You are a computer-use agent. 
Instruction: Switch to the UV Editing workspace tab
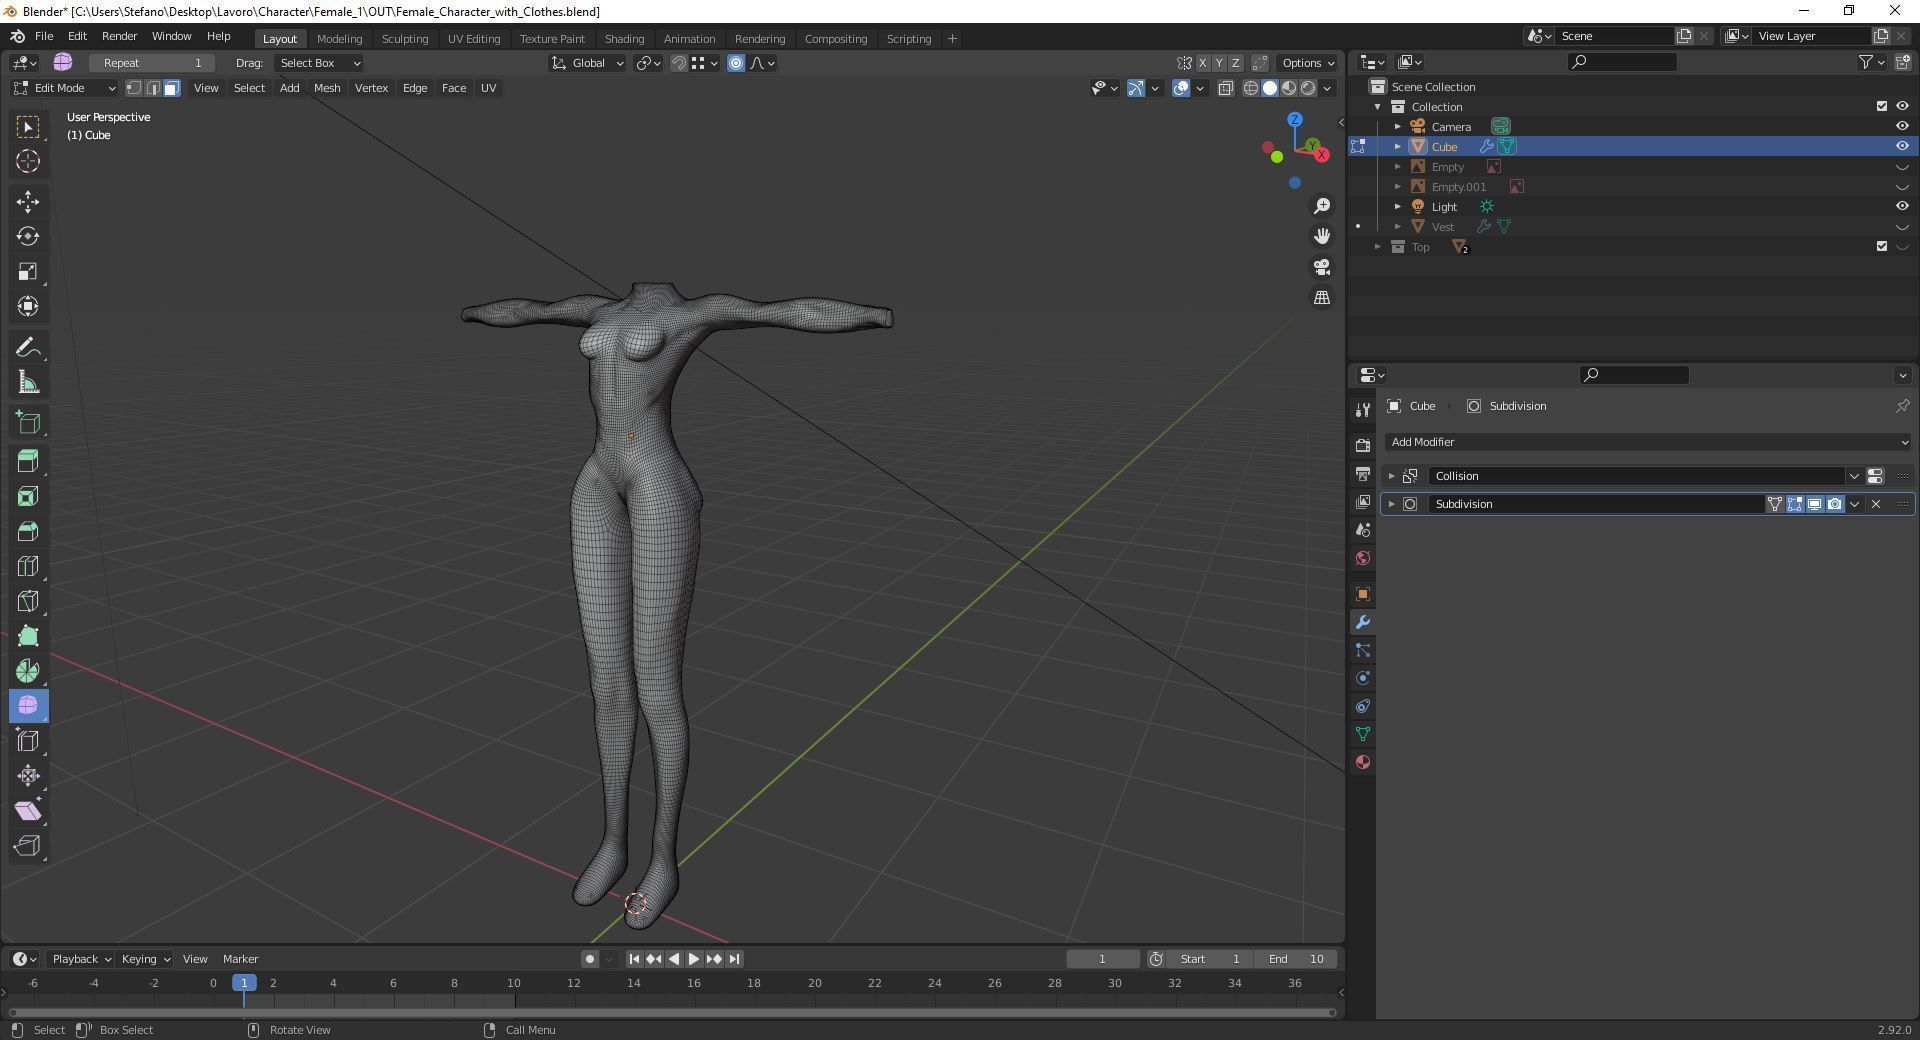coord(474,39)
